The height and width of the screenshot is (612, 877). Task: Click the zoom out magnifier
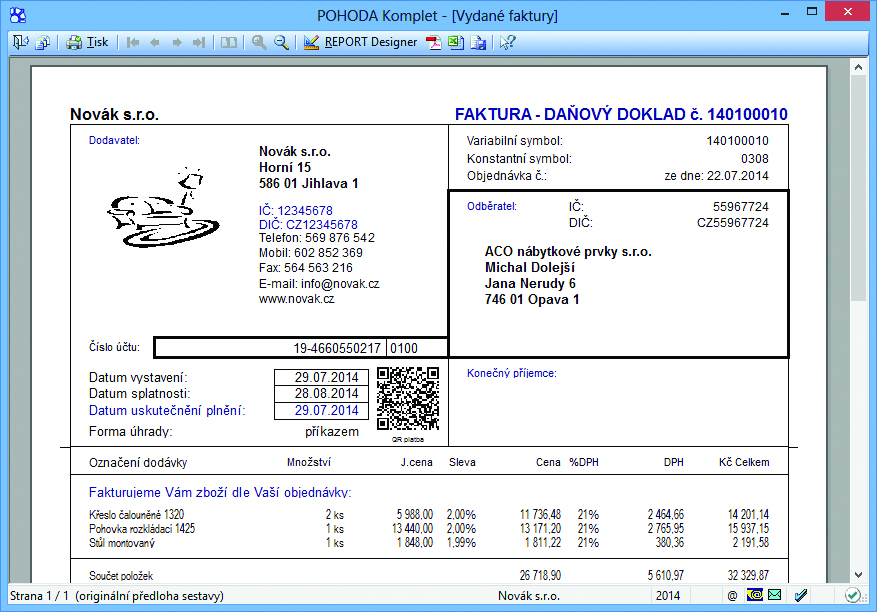click(x=281, y=42)
